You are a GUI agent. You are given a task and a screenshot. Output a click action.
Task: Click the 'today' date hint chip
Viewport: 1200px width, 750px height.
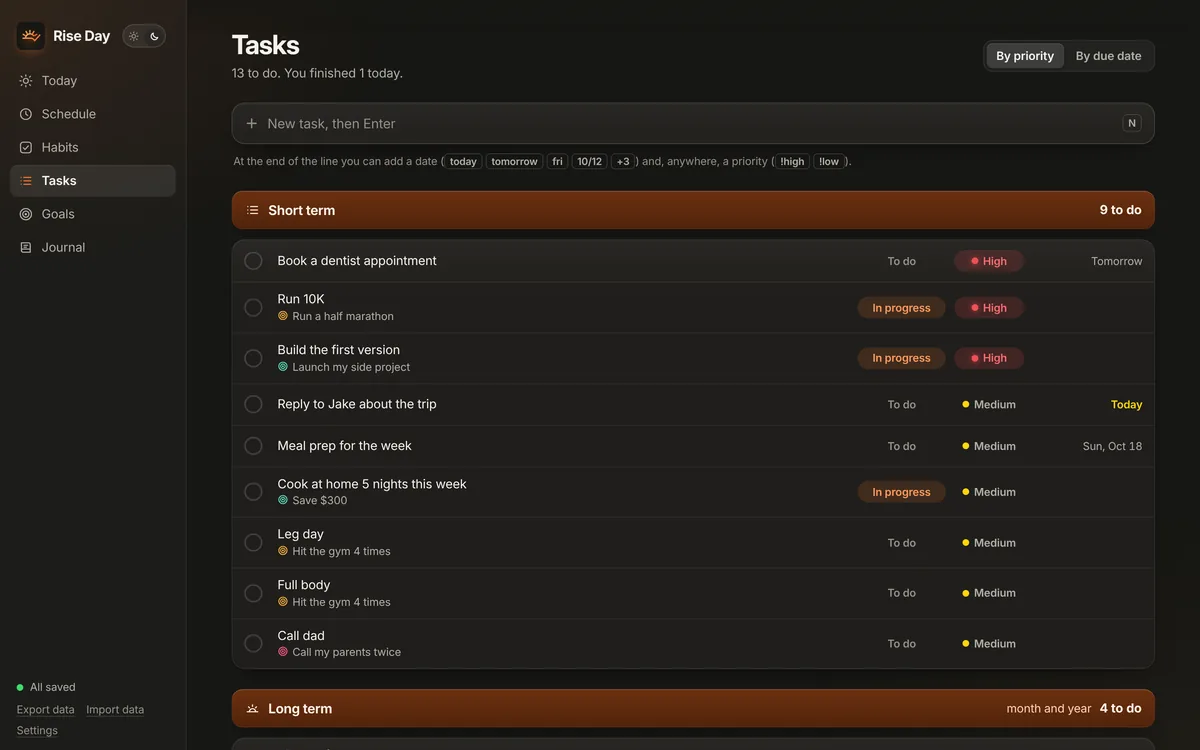coord(463,161)
